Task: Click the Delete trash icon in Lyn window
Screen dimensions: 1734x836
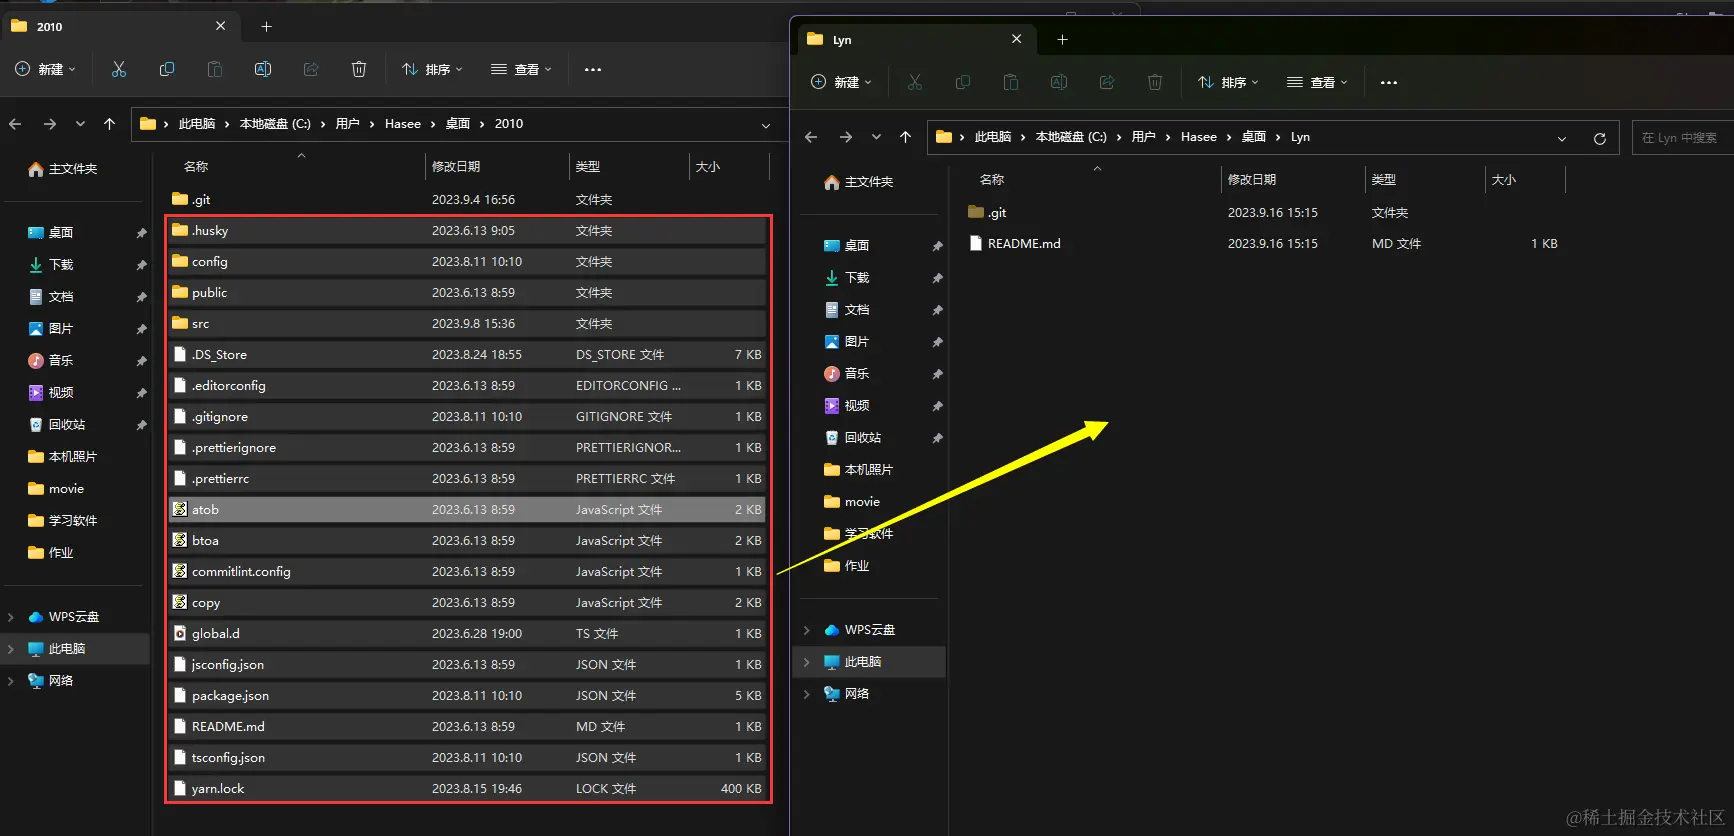Action: (1155, 82)
